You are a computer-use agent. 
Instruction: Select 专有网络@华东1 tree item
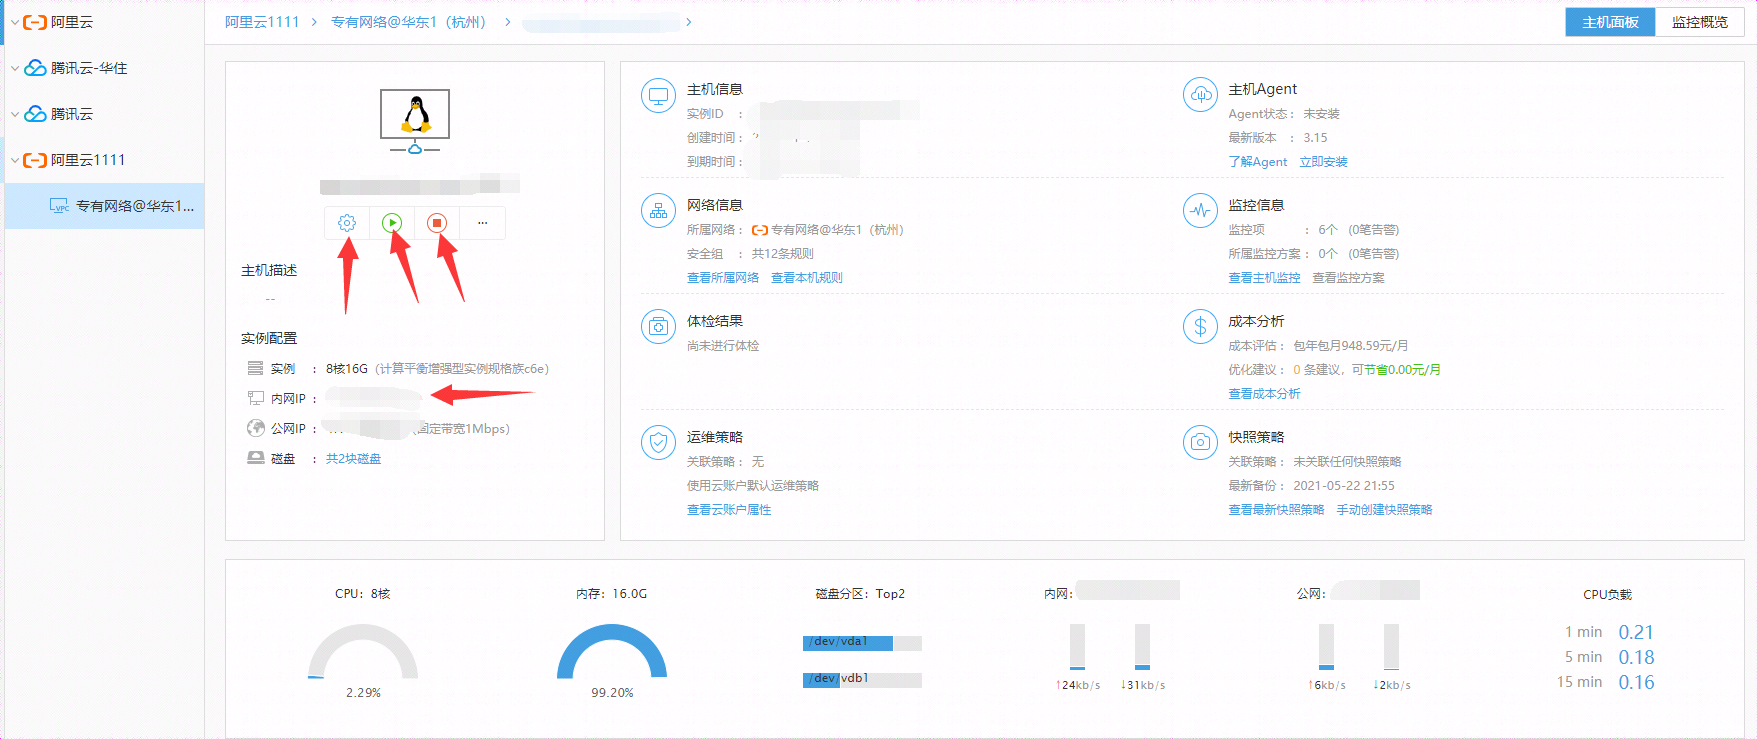105,206
